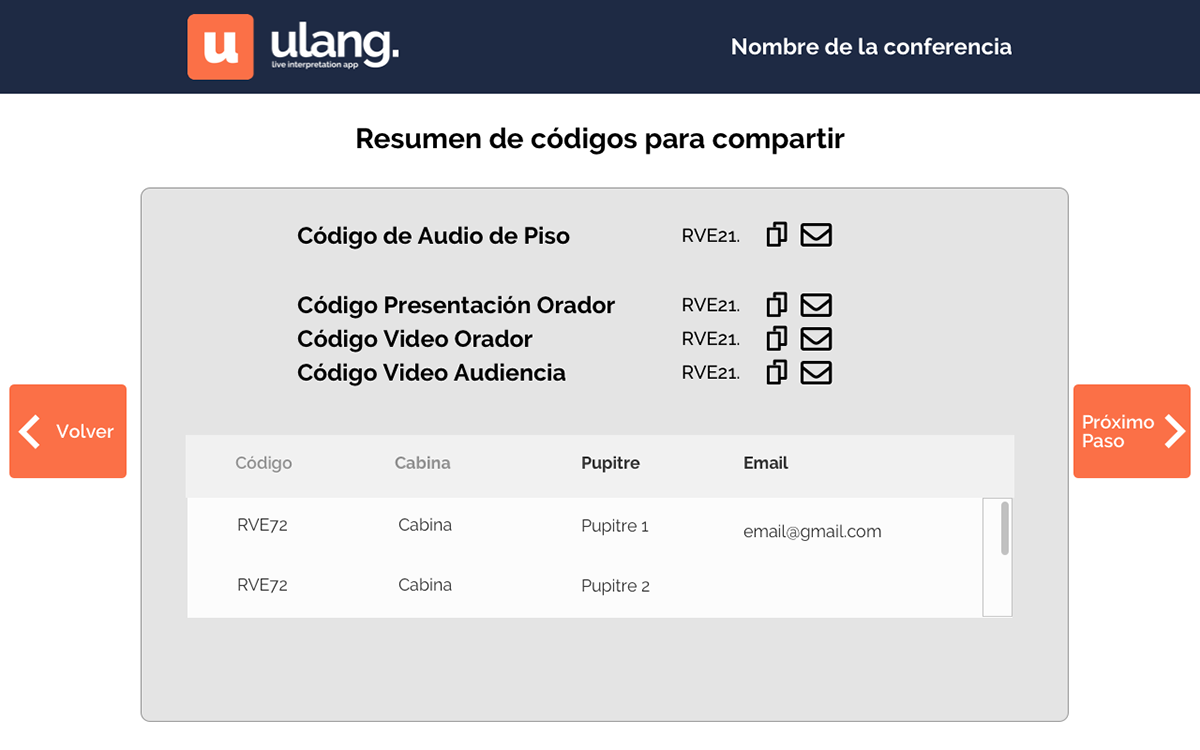Image resolution: width=1200 pixels, height=750 pixels.
Task: Copy the Código de Audio de Piso code
Action: point(776,235)
